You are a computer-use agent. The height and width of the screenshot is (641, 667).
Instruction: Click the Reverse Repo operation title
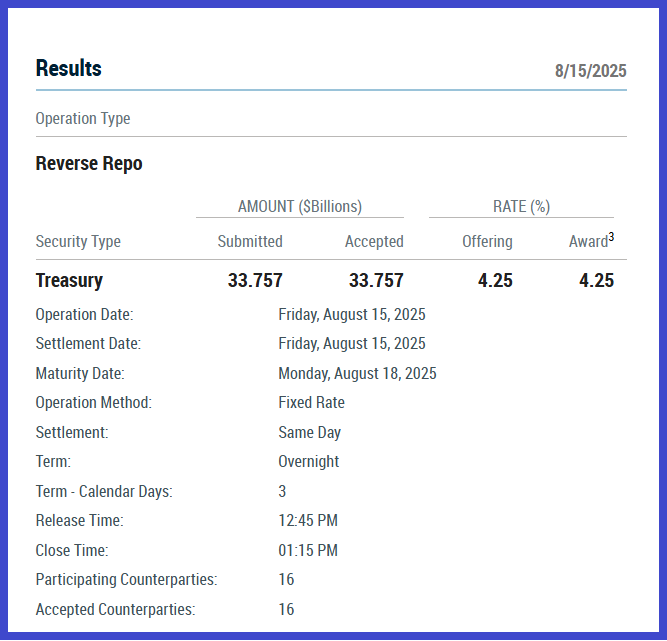89,164
